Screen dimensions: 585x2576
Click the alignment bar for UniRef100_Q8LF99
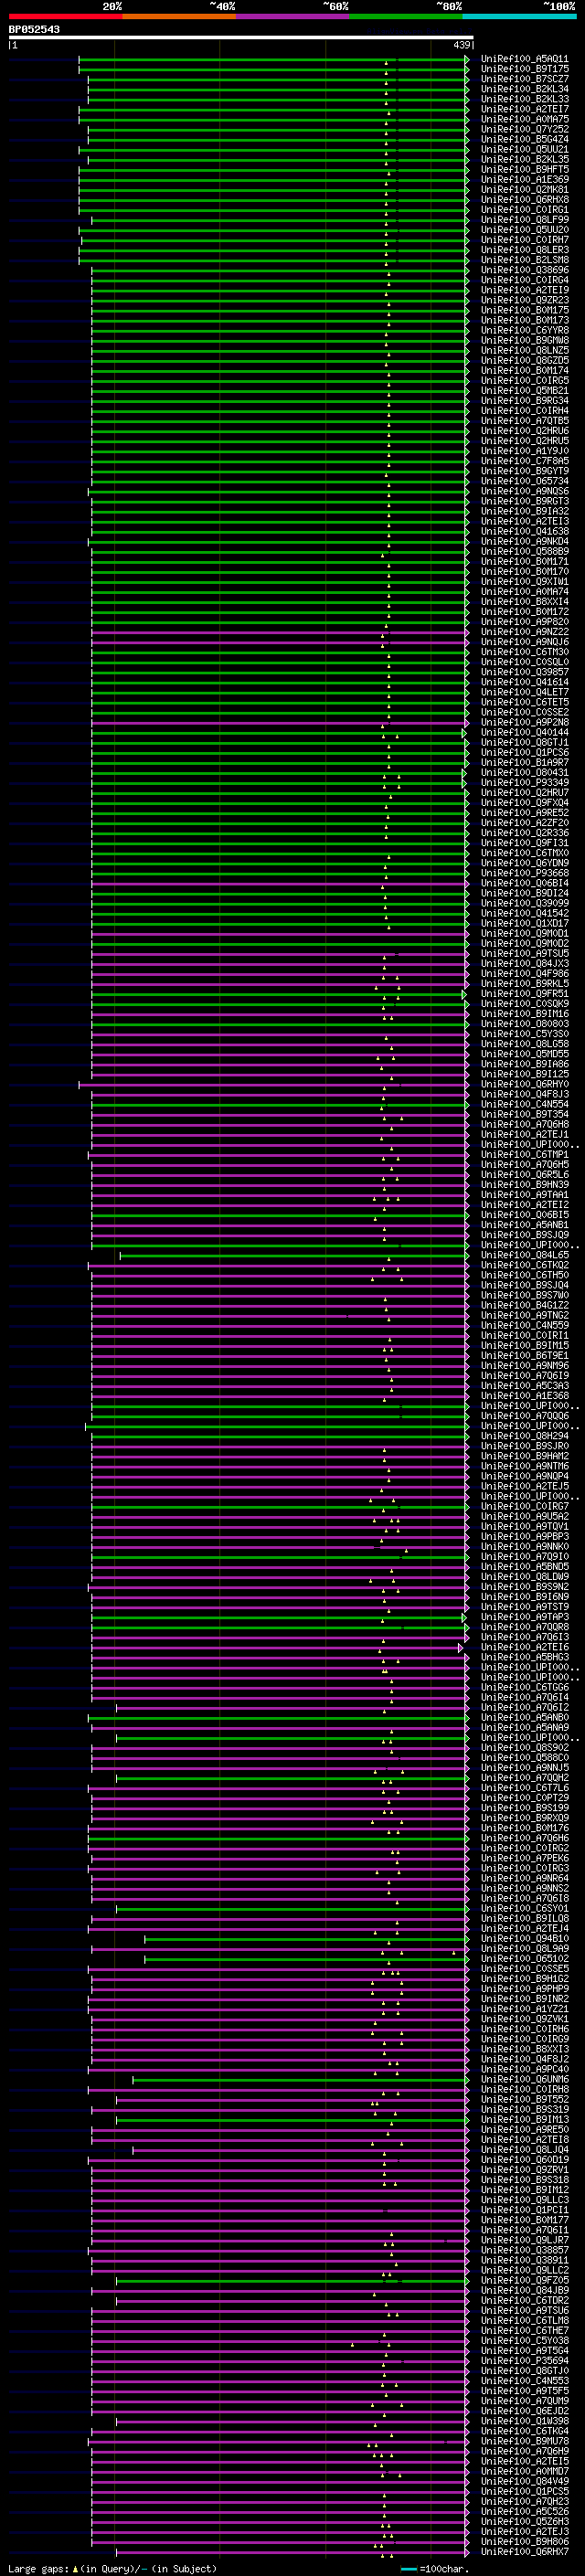[x=279, y=220]
